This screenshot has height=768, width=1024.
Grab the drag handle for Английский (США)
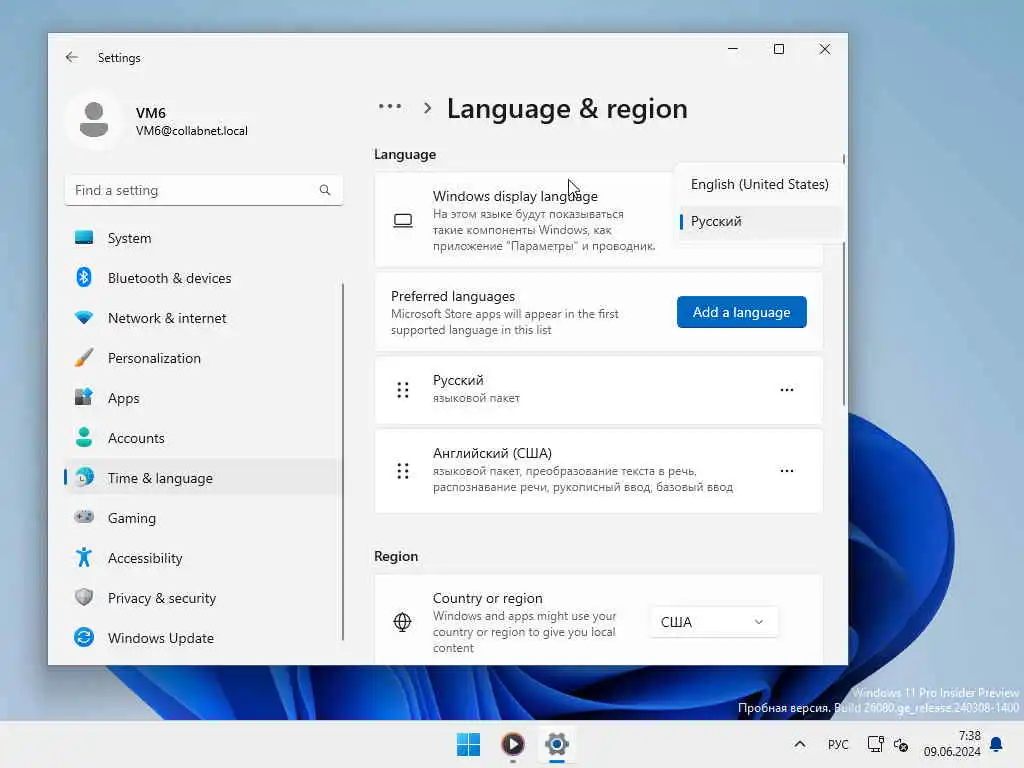403,471
